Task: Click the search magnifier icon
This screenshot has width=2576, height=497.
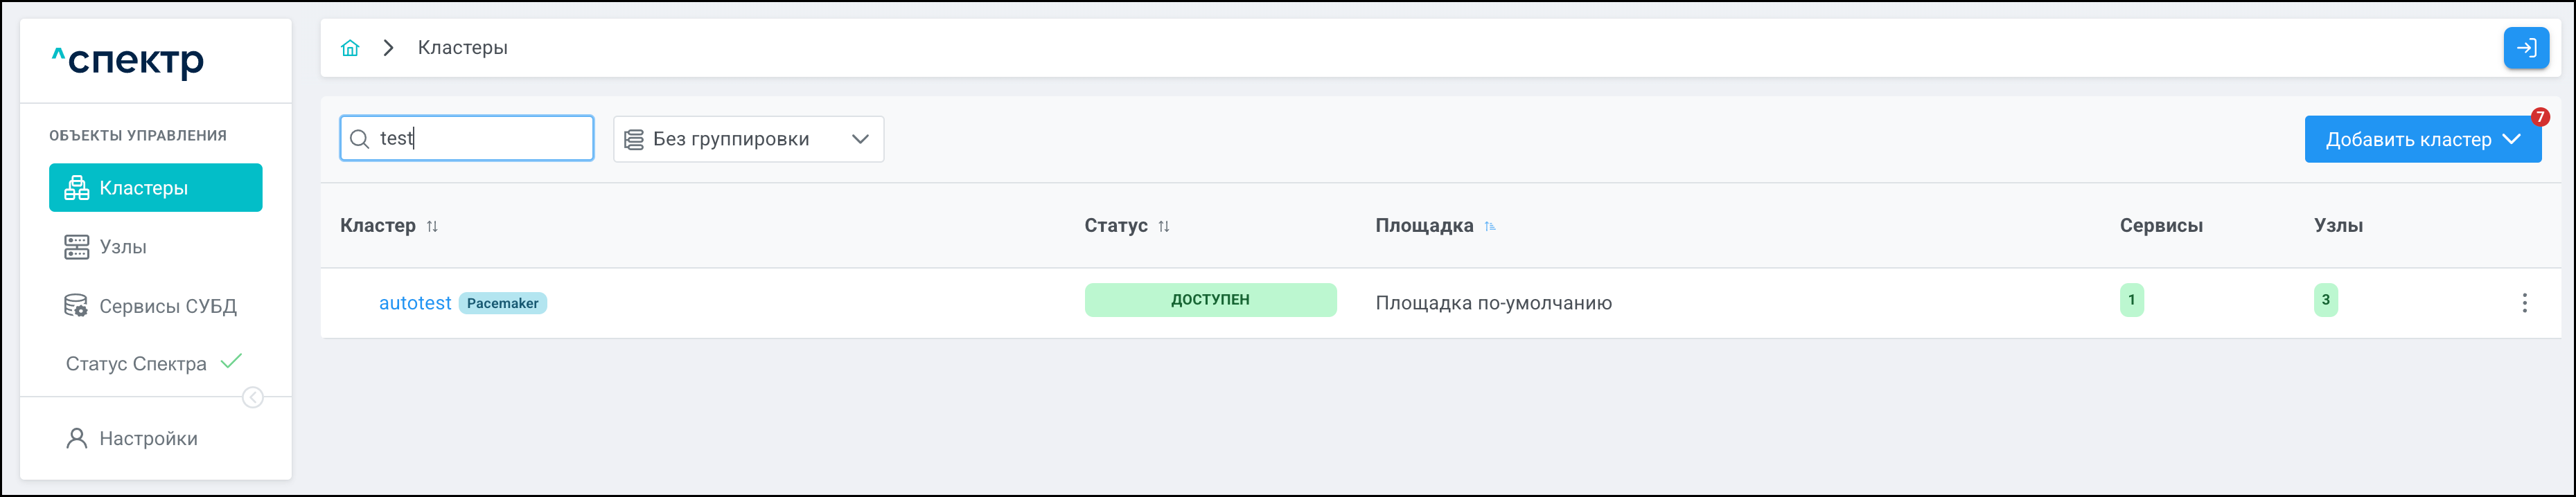Action: click(x=360, y=139)
